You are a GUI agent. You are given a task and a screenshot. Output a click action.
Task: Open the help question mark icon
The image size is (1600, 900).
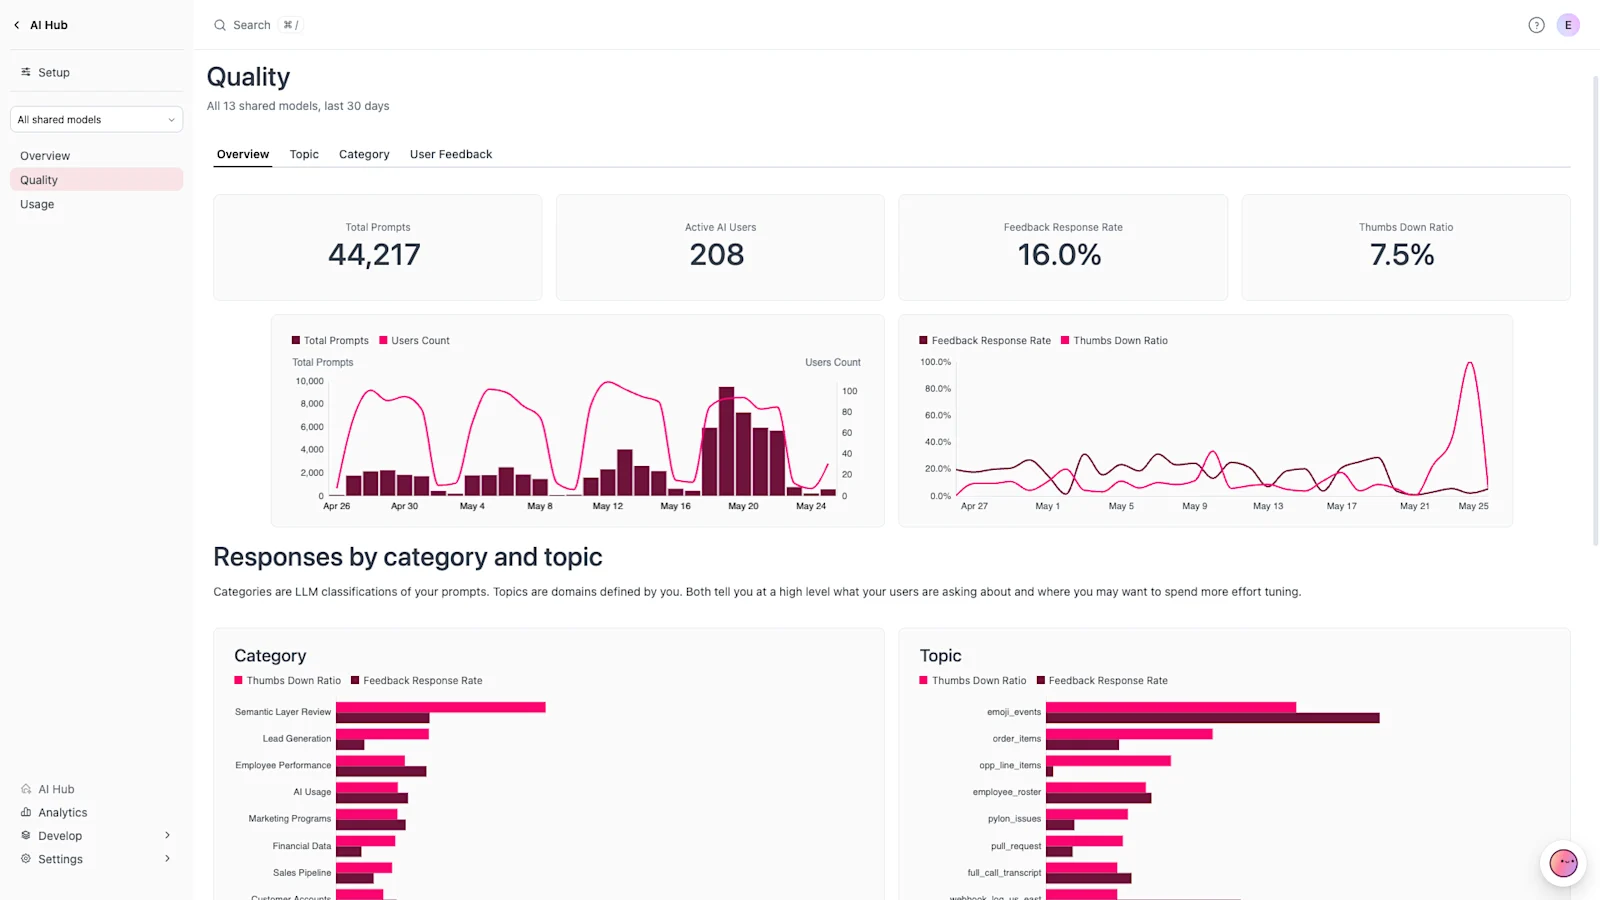tap(1536, 25)
